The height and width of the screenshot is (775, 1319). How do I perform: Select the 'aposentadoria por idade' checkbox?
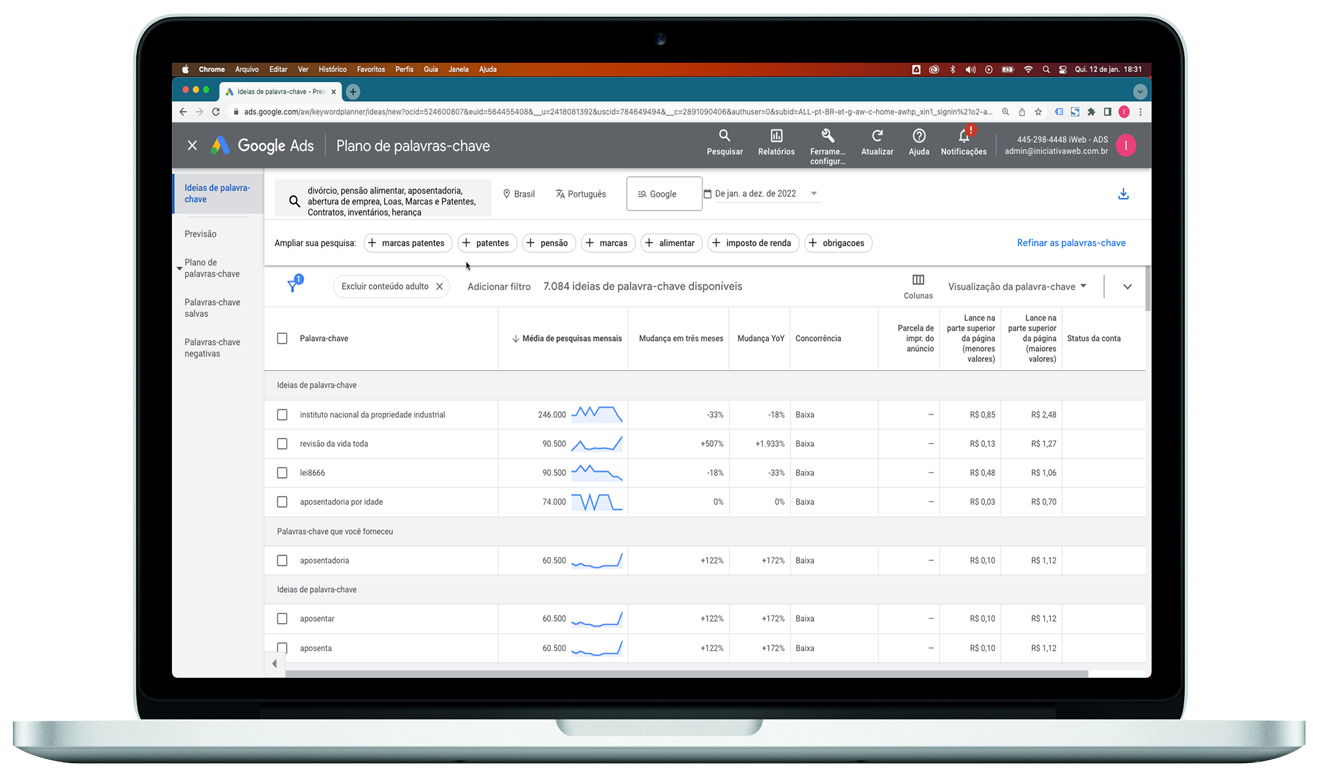click(282, 502)
